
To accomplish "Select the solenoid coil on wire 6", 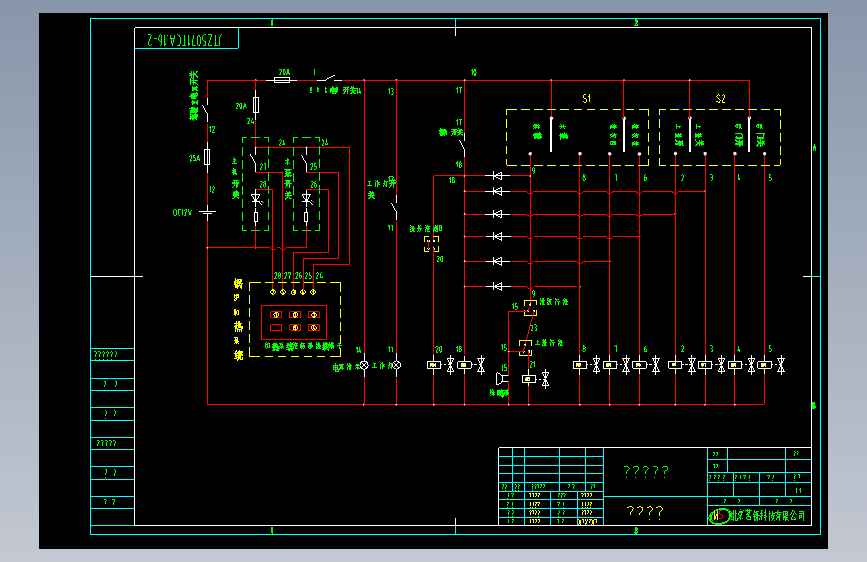I will click(640, 365).
